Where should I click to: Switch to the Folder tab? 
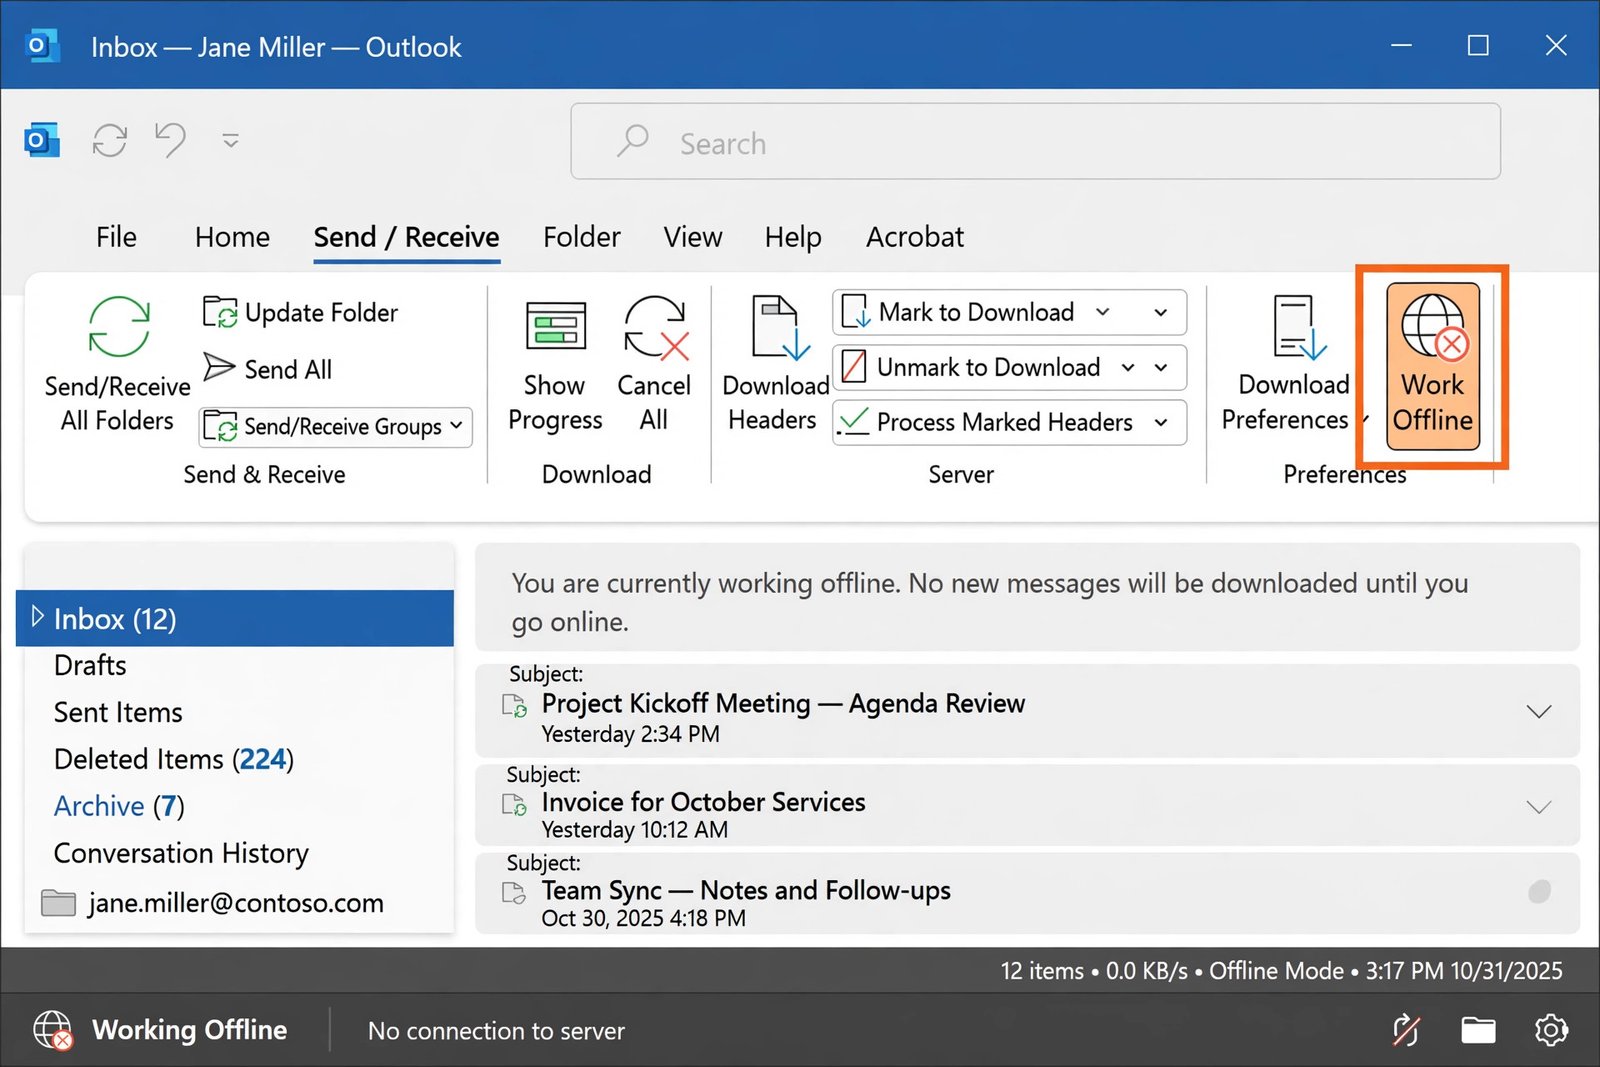[582, 237]
